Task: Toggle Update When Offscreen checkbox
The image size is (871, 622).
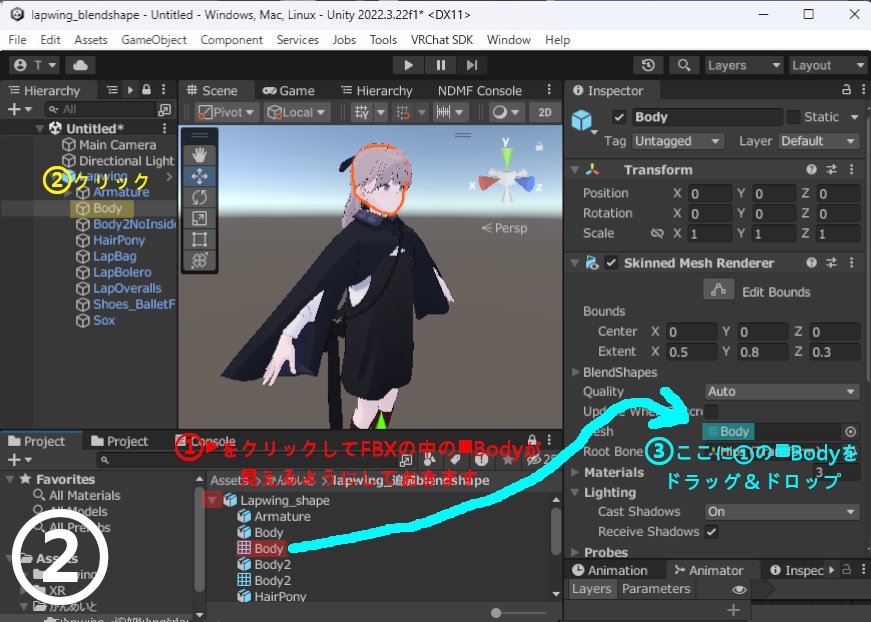Action: 711,412
